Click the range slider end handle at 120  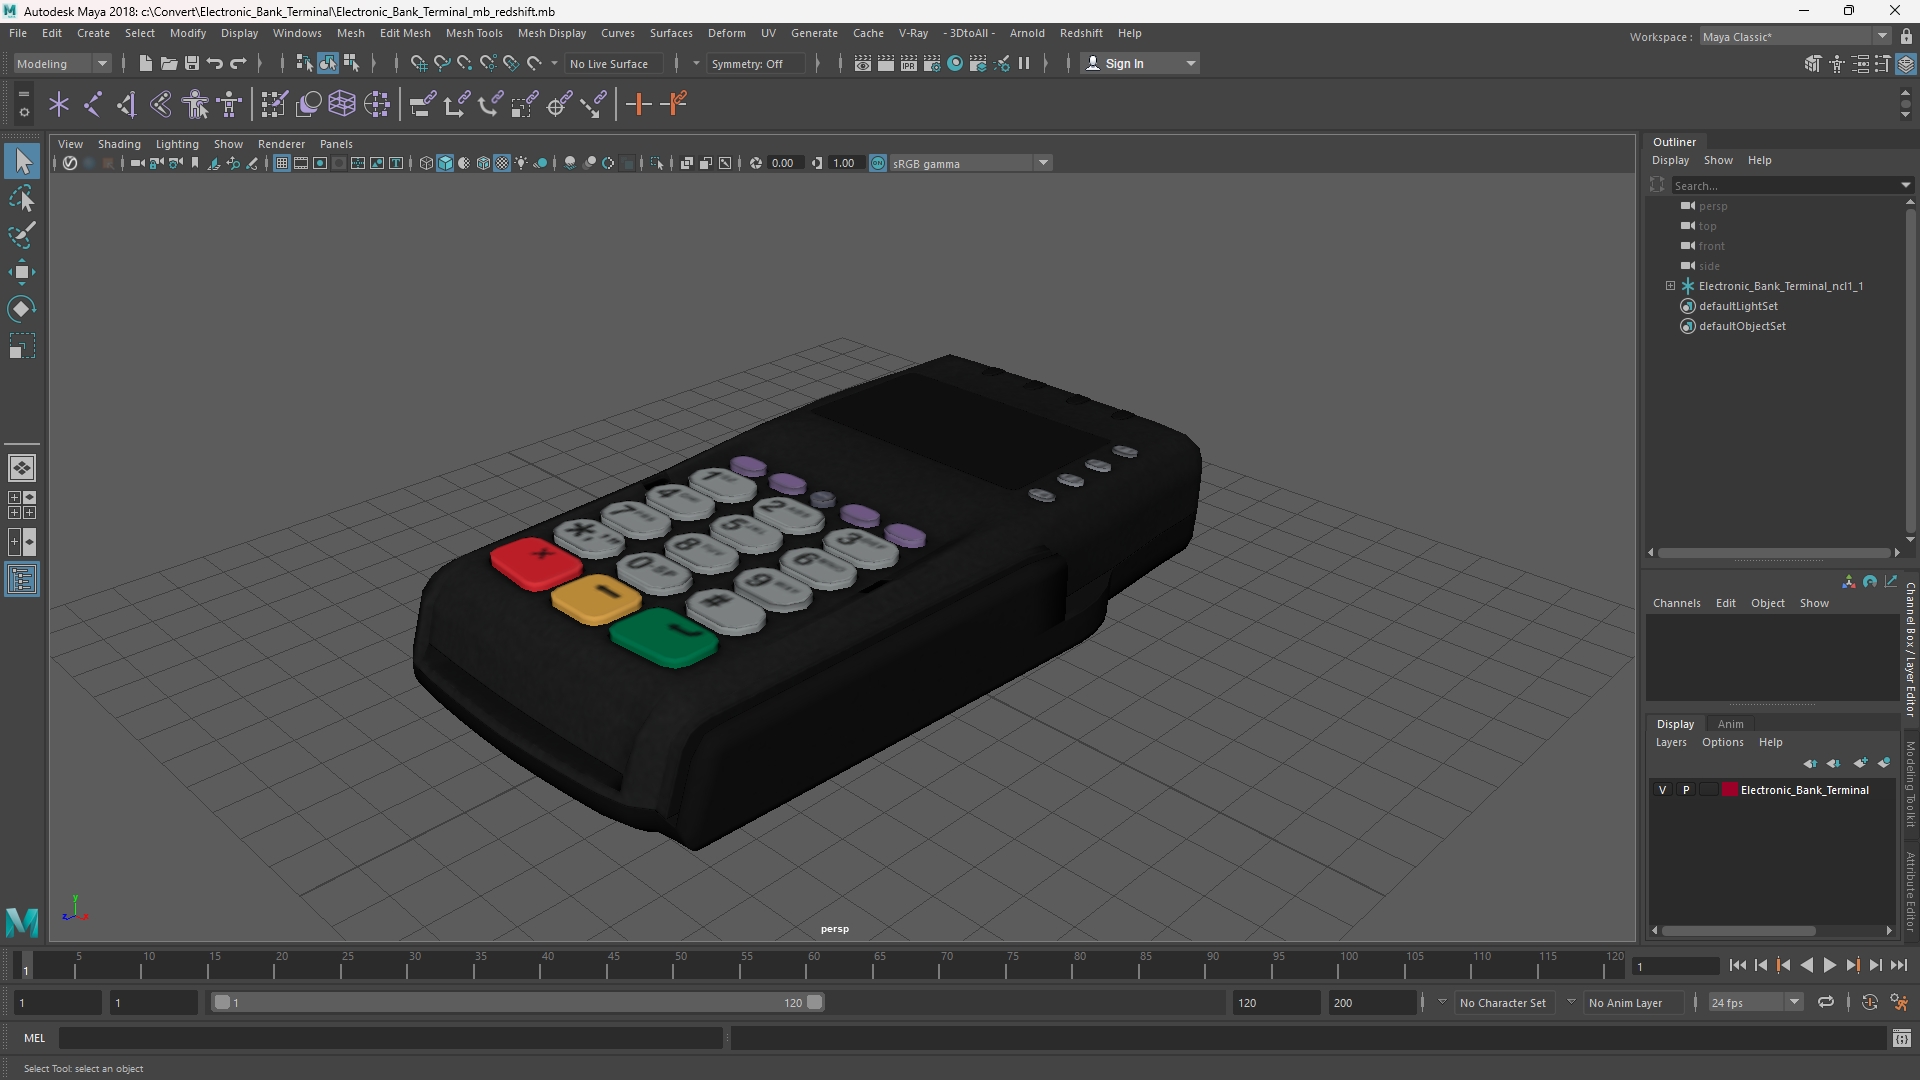click(815, 1002)
